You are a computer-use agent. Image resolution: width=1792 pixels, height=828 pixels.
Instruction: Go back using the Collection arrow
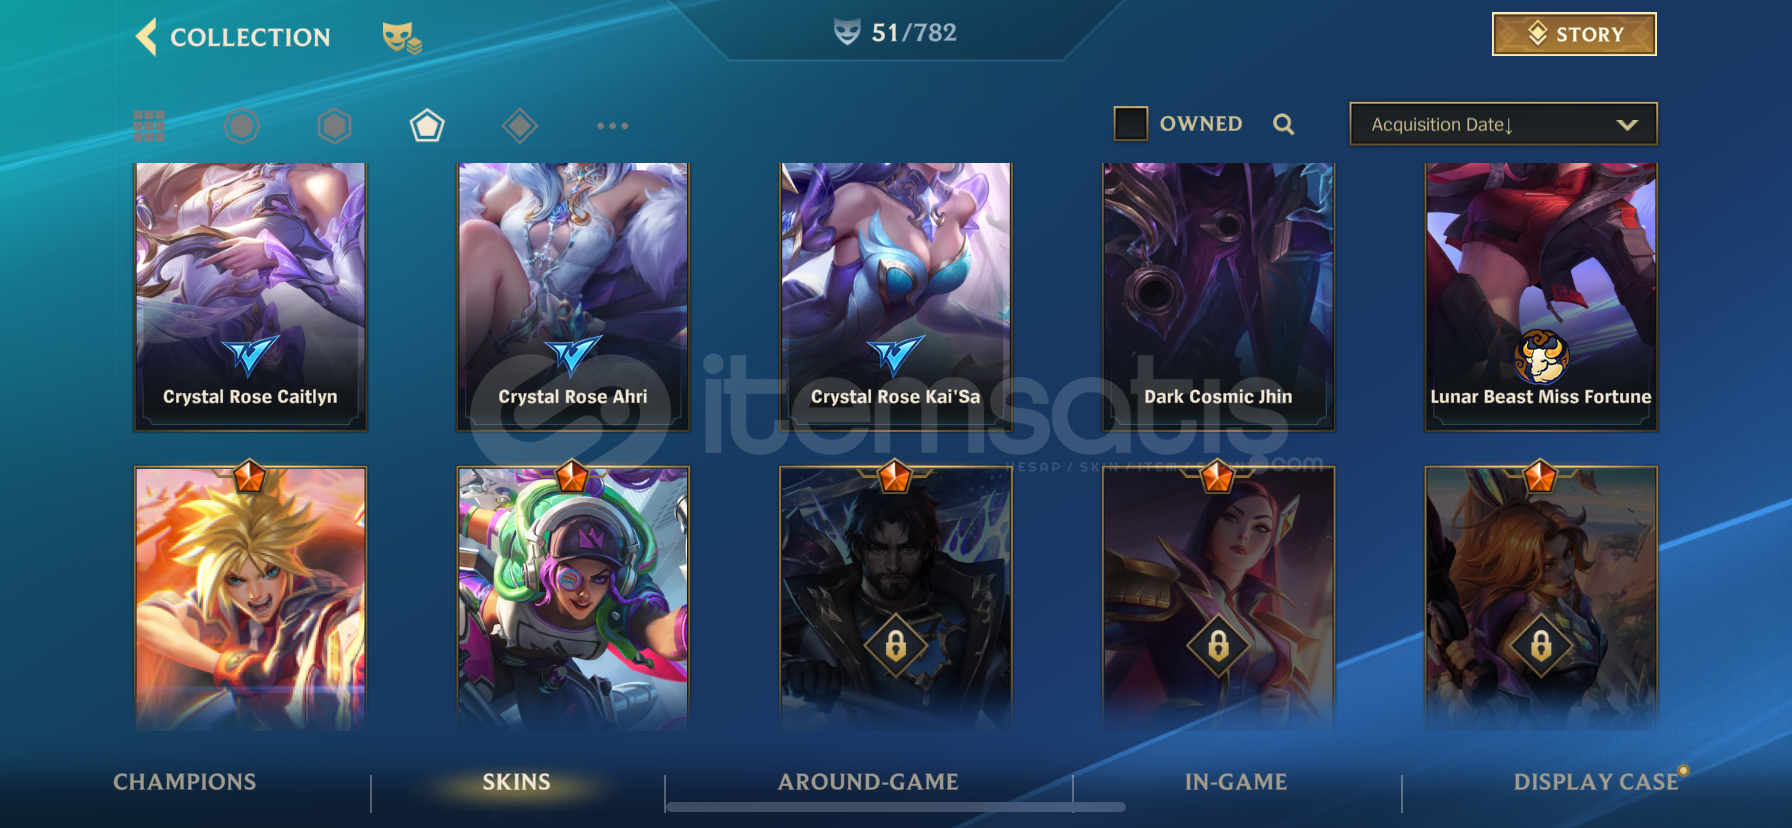[147, 37]
